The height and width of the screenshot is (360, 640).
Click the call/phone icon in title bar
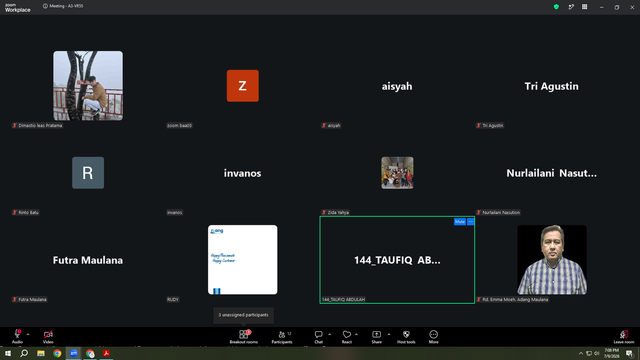point(571,7)
